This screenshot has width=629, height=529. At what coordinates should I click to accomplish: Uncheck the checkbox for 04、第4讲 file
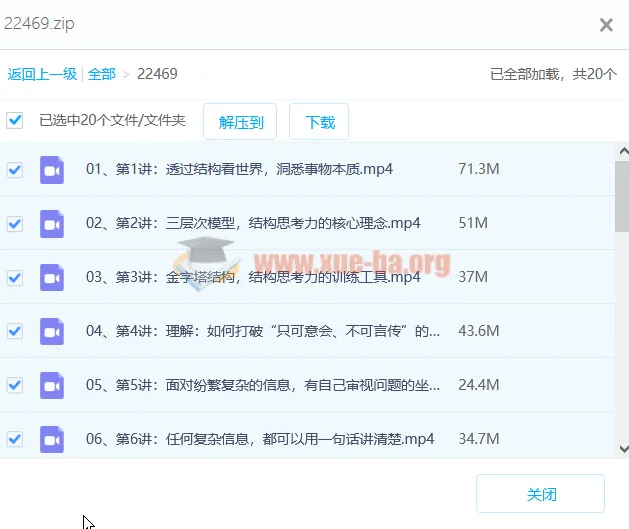15,331
